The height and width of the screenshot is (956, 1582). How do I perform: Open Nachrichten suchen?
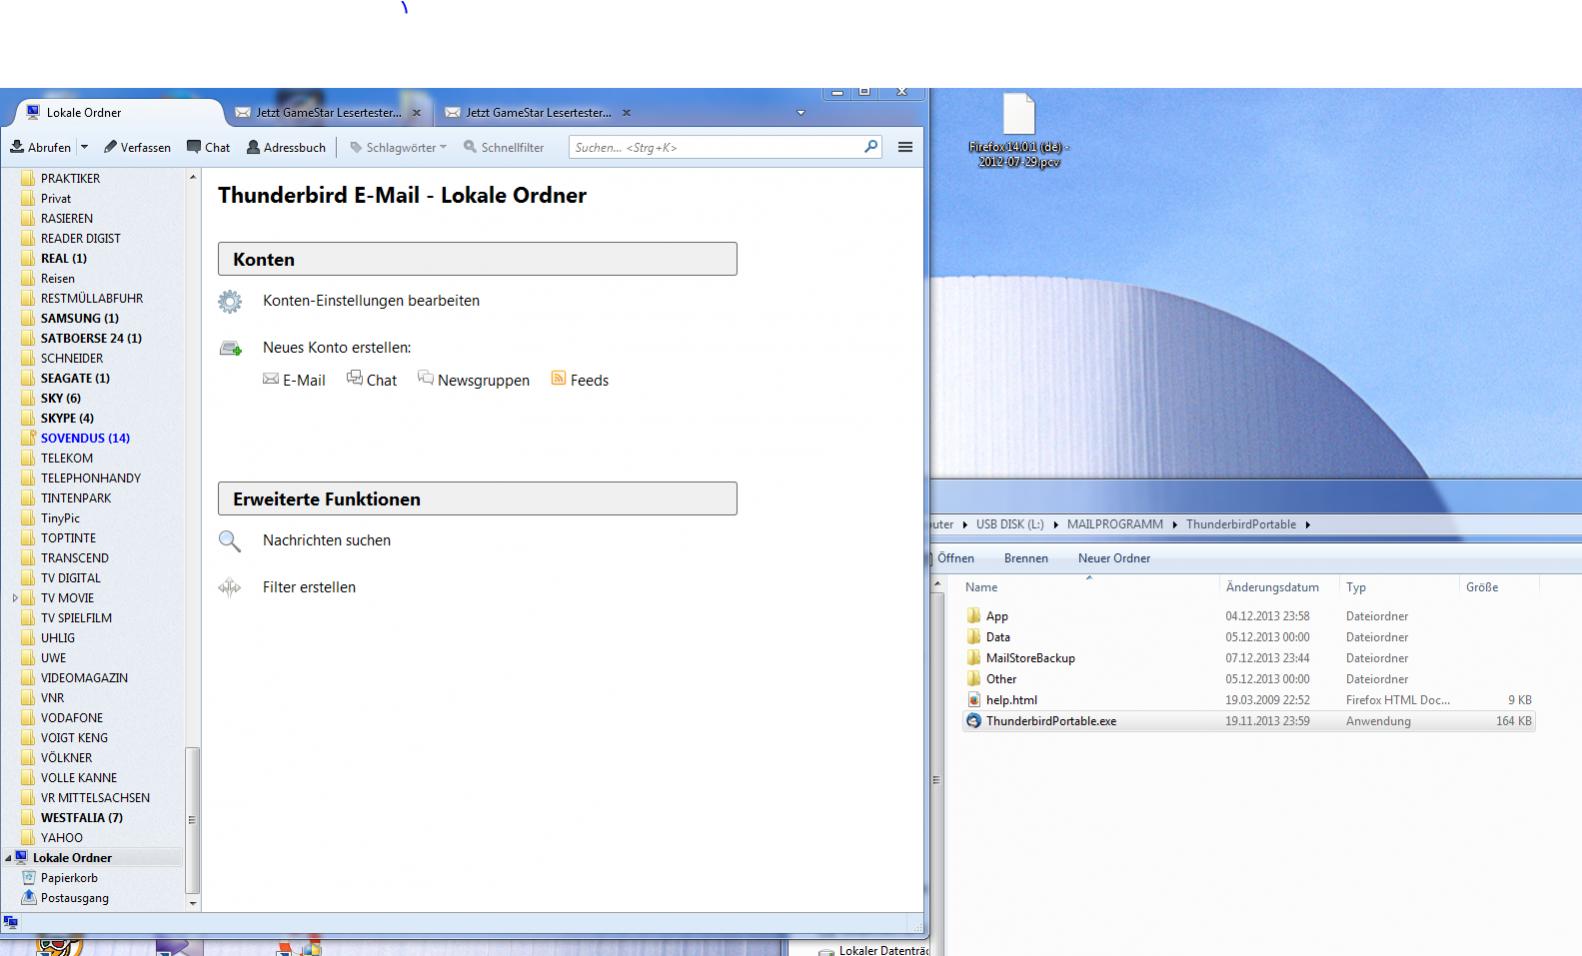coord(327,540)
